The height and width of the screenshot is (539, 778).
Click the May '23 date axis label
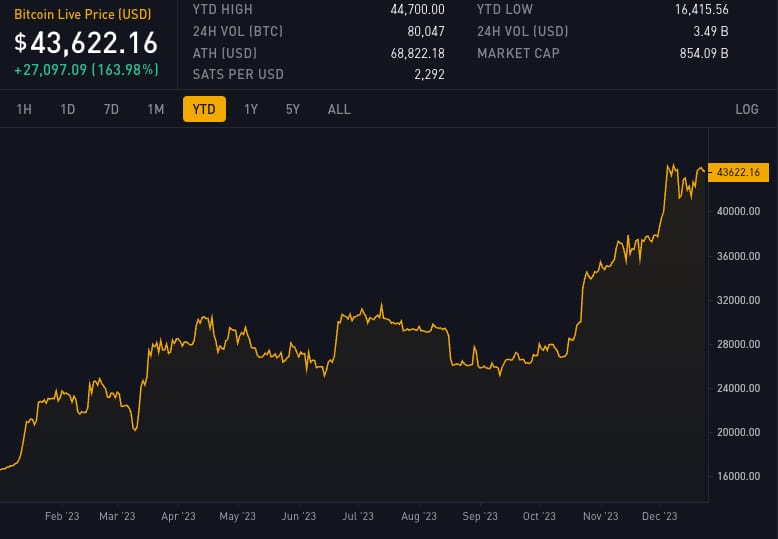[x=237, y=516]
